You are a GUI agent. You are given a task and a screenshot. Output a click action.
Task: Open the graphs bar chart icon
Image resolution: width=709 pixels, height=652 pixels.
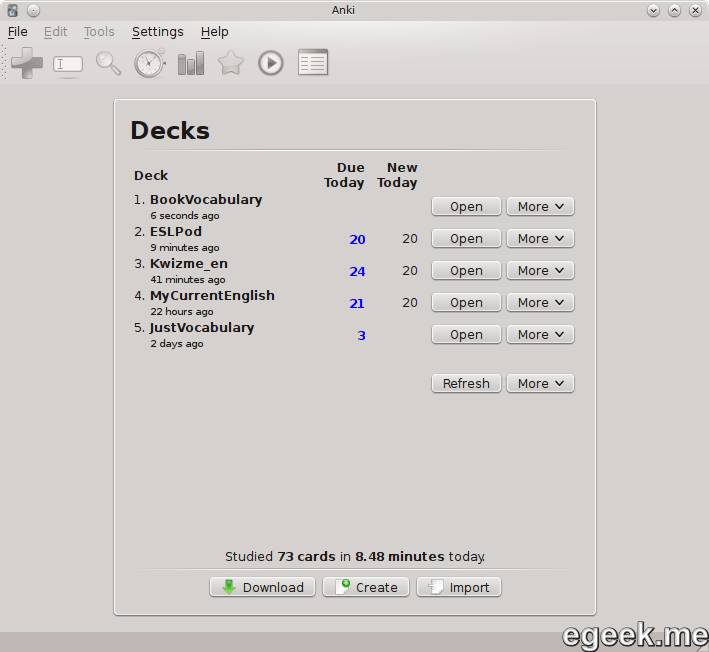pos(191,63)
